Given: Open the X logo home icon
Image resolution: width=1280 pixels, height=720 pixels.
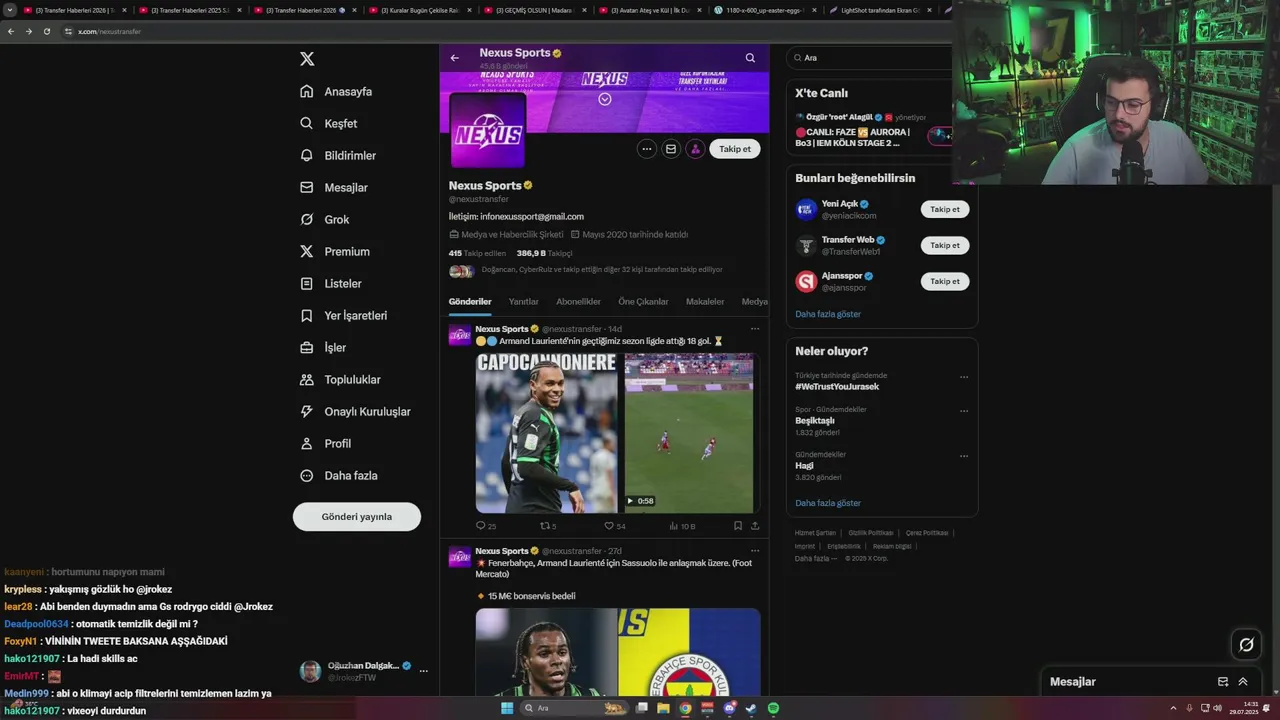Looking at the screenshot, I should (307, 59).
